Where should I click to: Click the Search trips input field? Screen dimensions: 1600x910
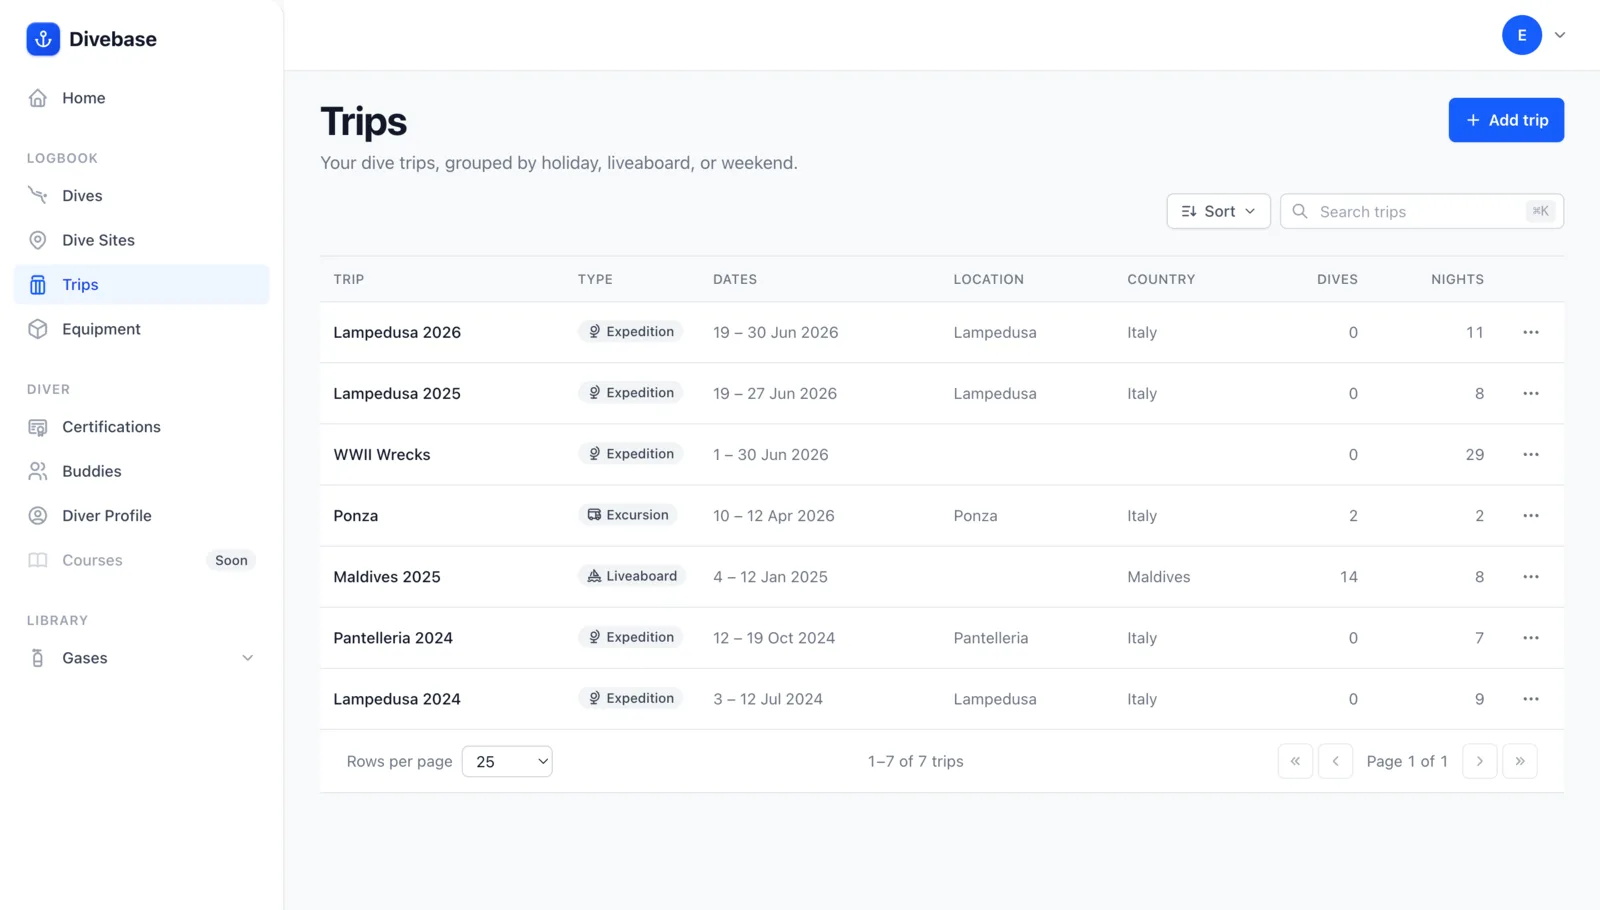pos(1422,211)
